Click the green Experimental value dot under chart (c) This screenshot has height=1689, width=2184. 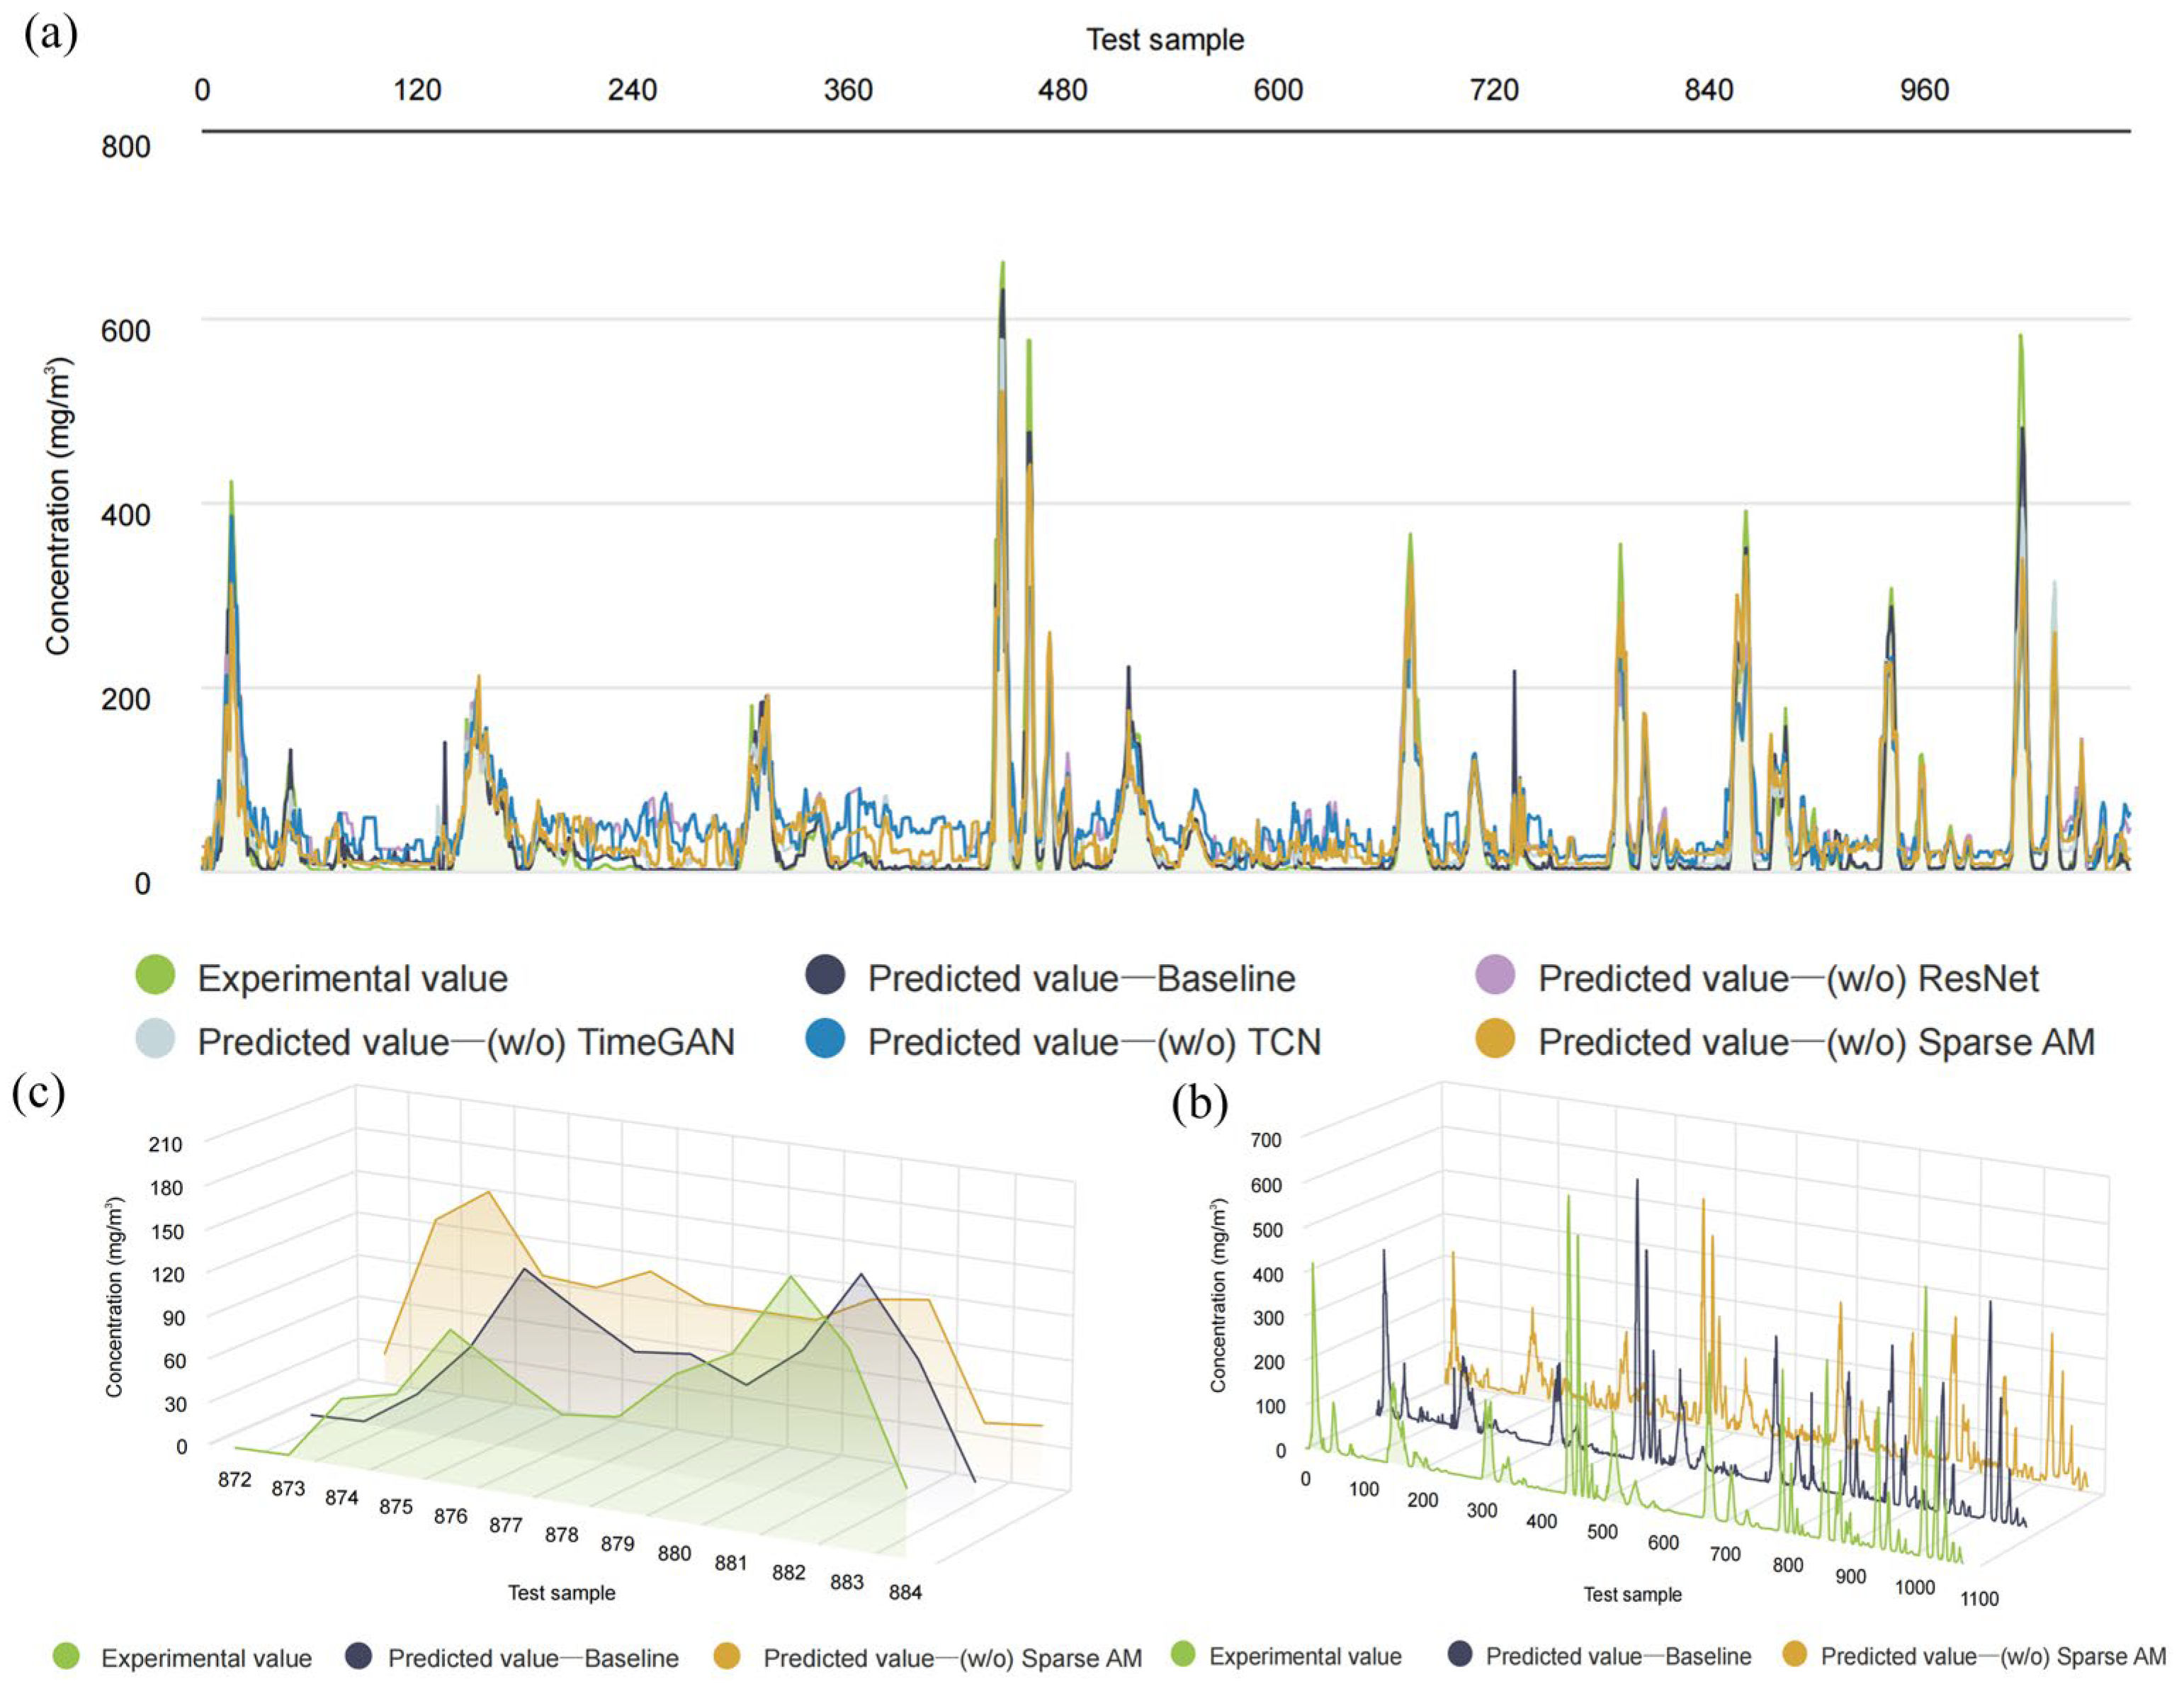coord(66,1656)
